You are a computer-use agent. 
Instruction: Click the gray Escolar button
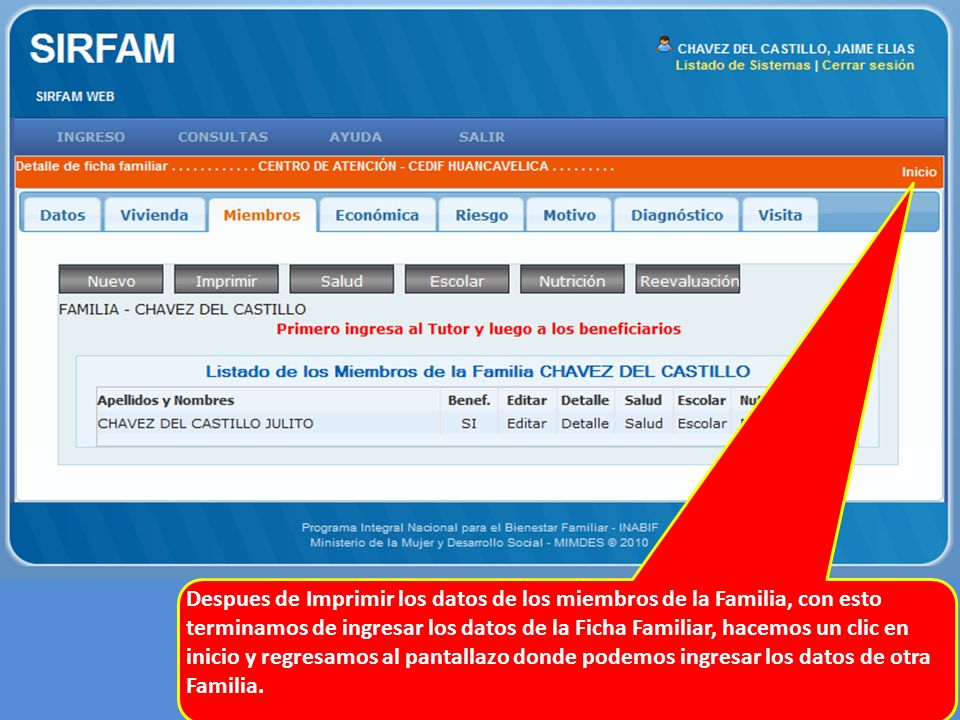coord(457,281)
